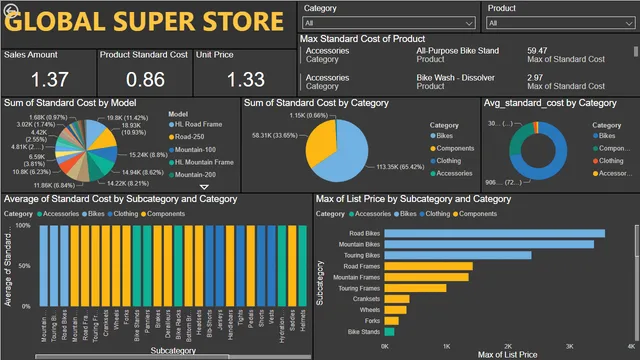Click the 113.35K (65.42%) pie data label

click(x=400, y=167)
